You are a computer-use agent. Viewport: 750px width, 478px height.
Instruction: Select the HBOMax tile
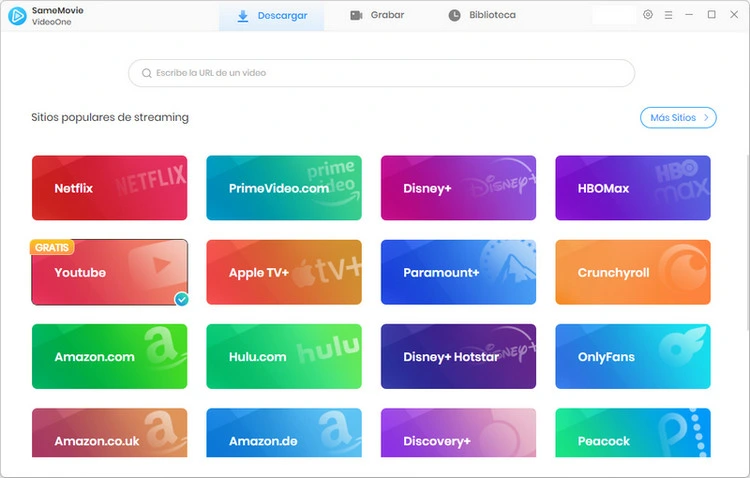tap(632, 188)
